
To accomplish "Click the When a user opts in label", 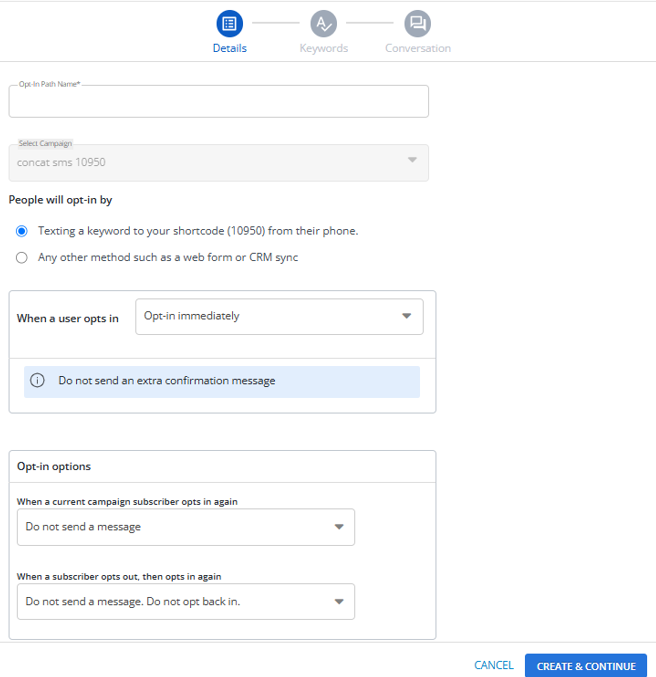I will pos(68,319).
